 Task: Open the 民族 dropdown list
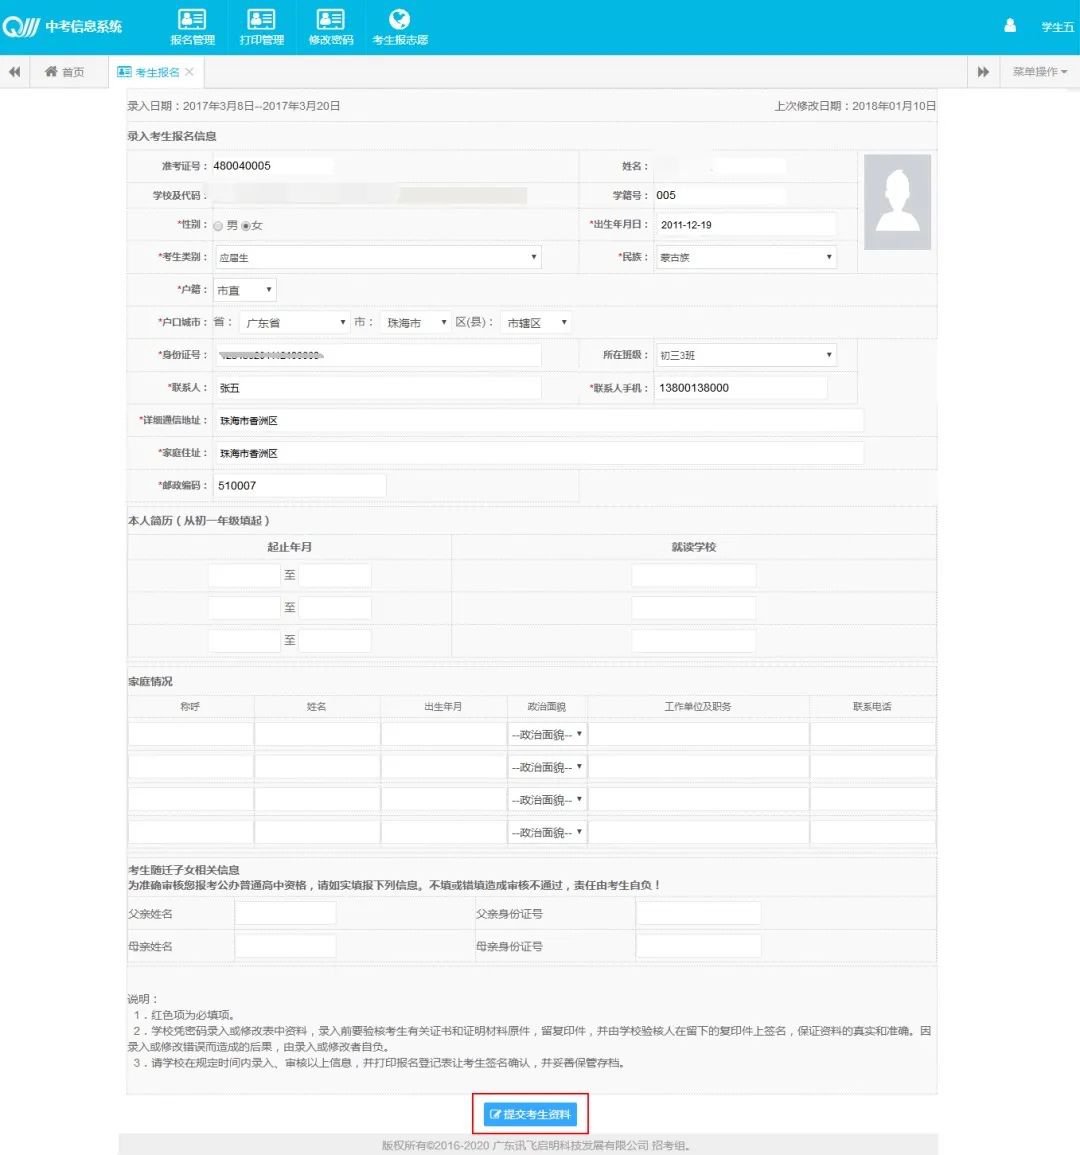click(x=745, y=257)
